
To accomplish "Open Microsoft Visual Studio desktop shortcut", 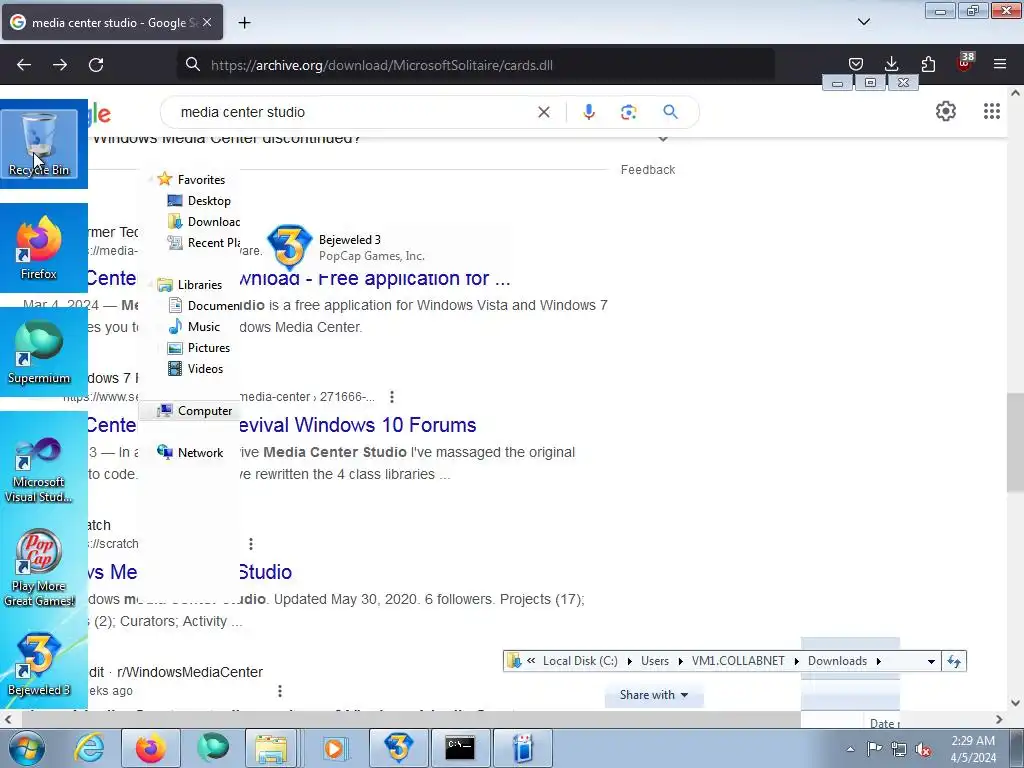I will 39,469.
